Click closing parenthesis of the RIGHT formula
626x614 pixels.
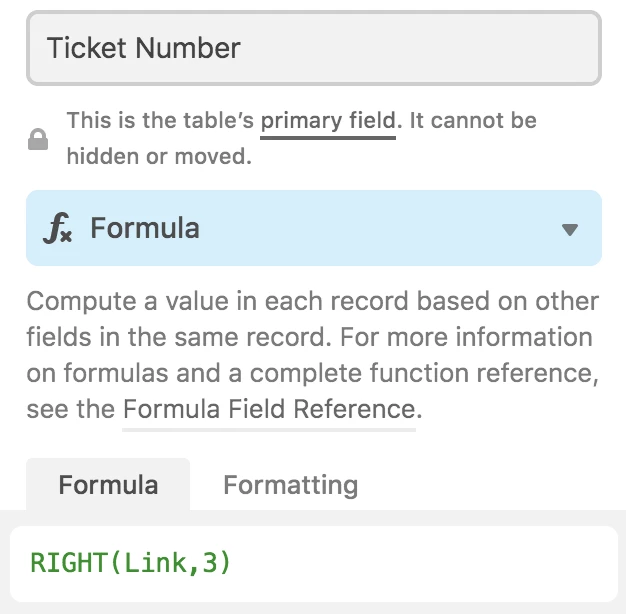point(226,563)
